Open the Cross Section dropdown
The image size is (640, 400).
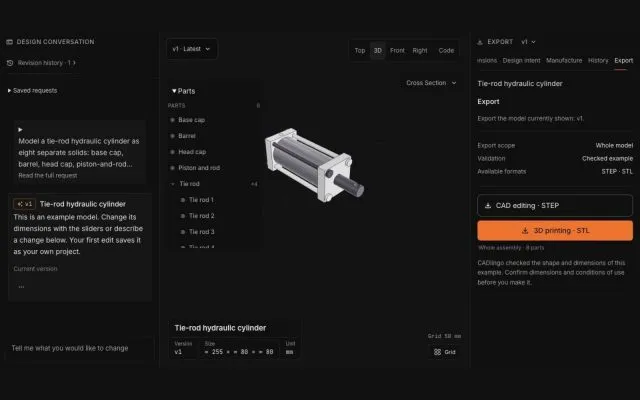coord(431,83)
